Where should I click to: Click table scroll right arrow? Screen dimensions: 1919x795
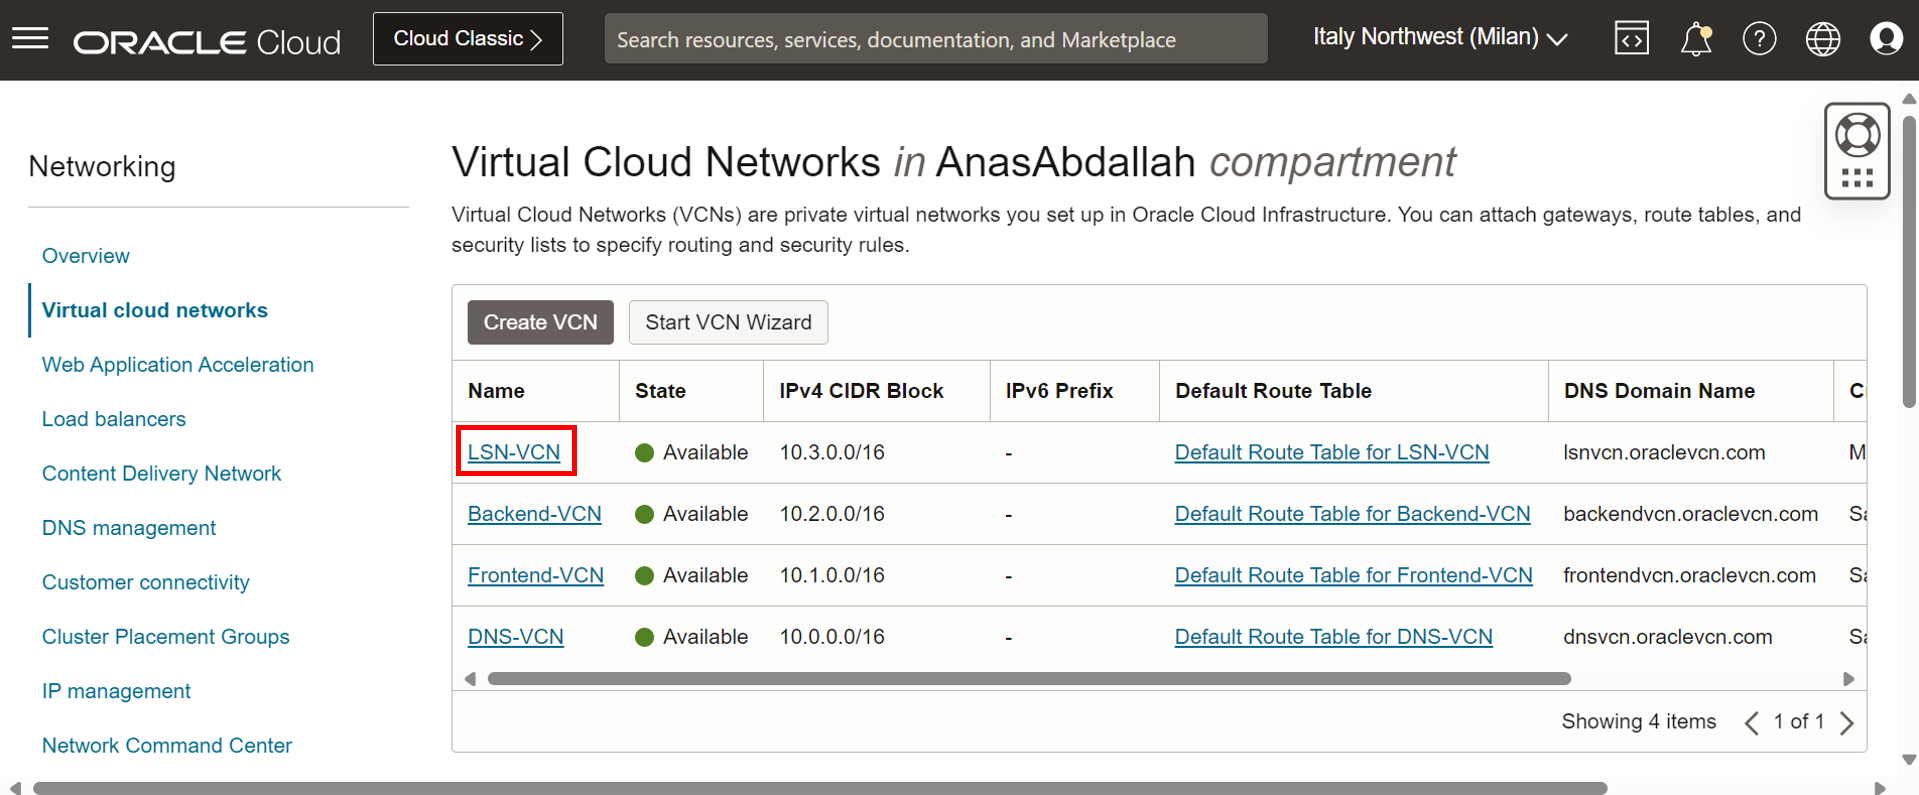point(1849,679)
